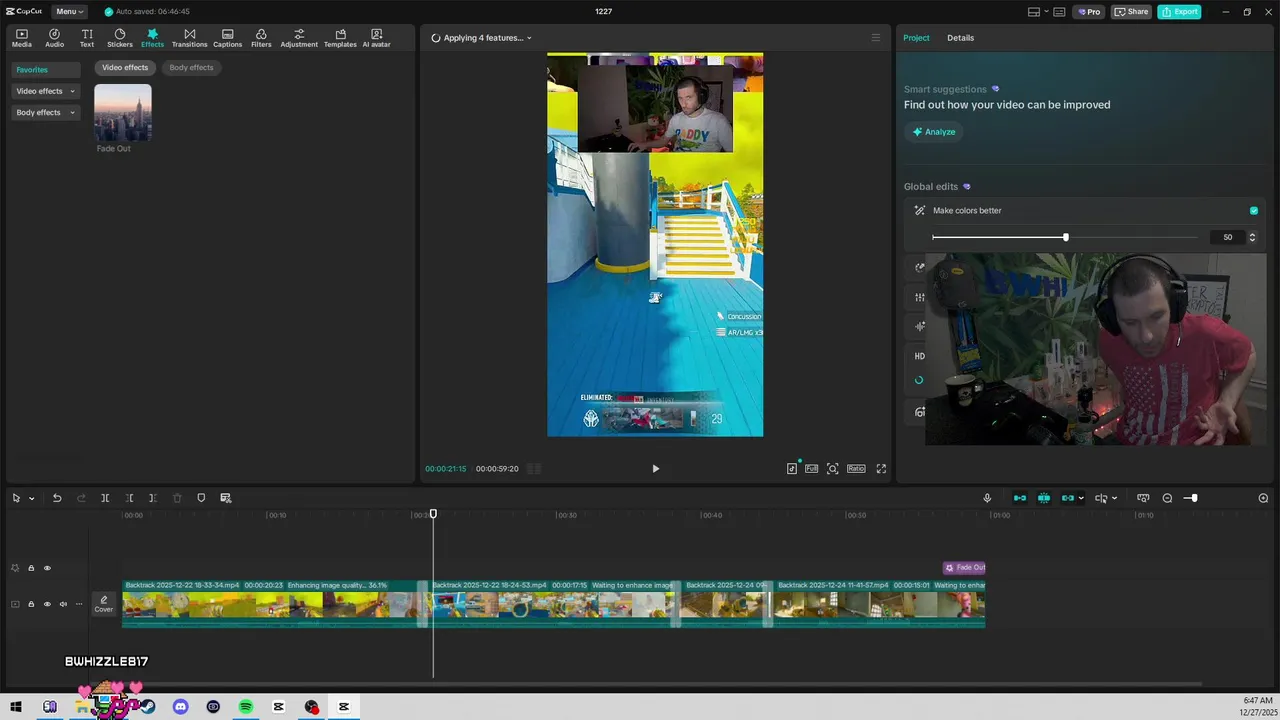
Task: Click the Analyze button
Action: (933, 132)
